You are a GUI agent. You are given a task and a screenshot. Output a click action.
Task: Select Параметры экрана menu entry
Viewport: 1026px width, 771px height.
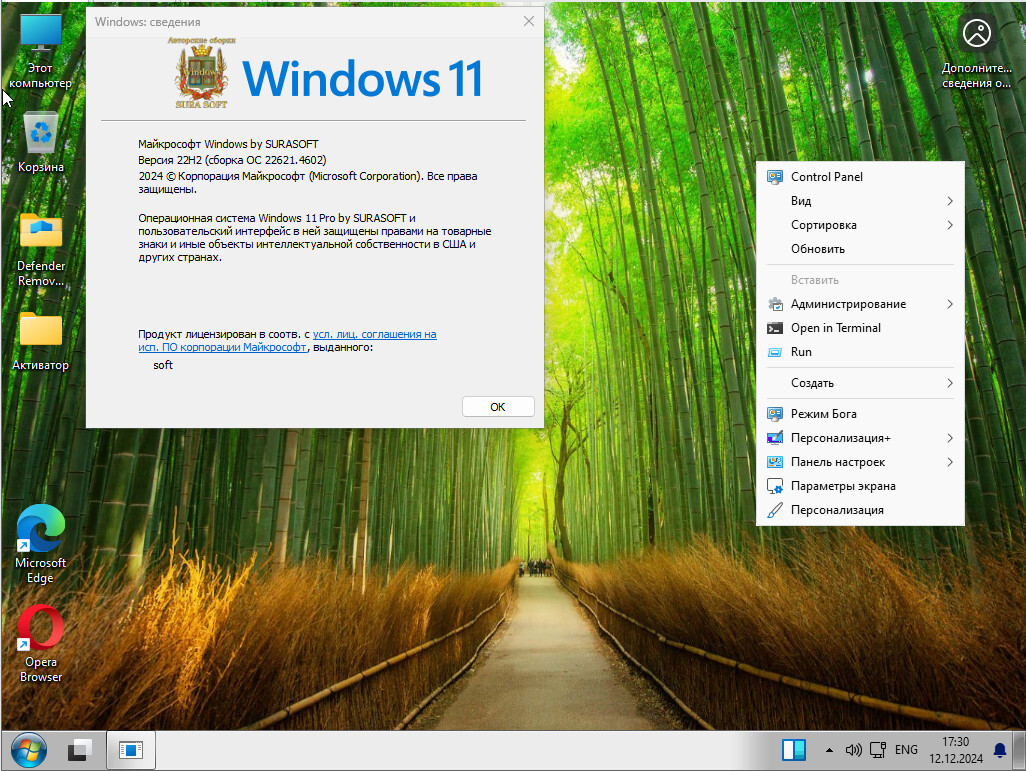click(x=860, y=486)
